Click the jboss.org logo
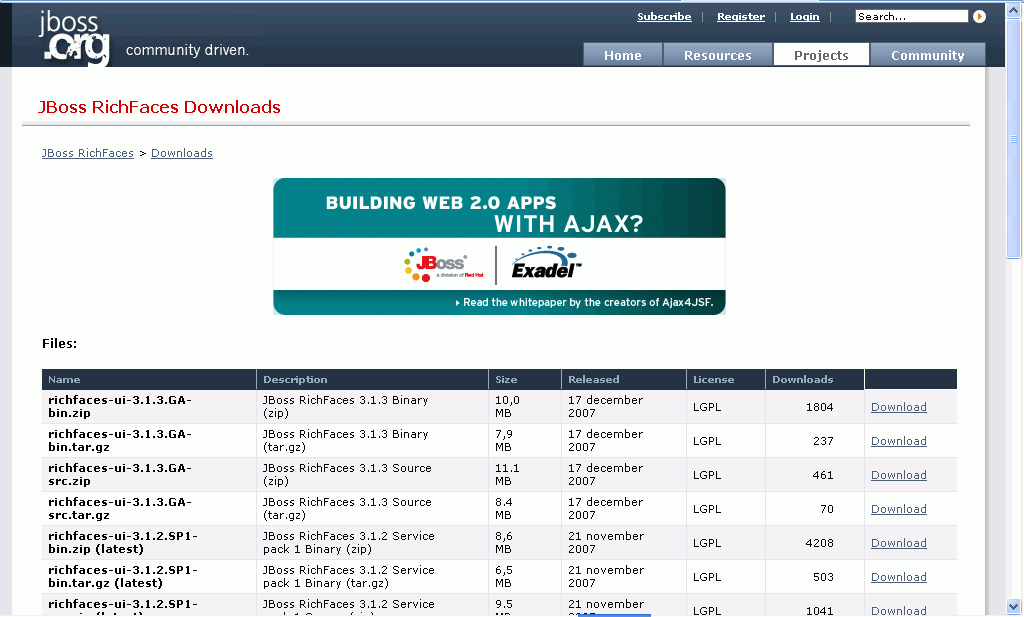This screenshot has width=1024, height=617. 74,38
